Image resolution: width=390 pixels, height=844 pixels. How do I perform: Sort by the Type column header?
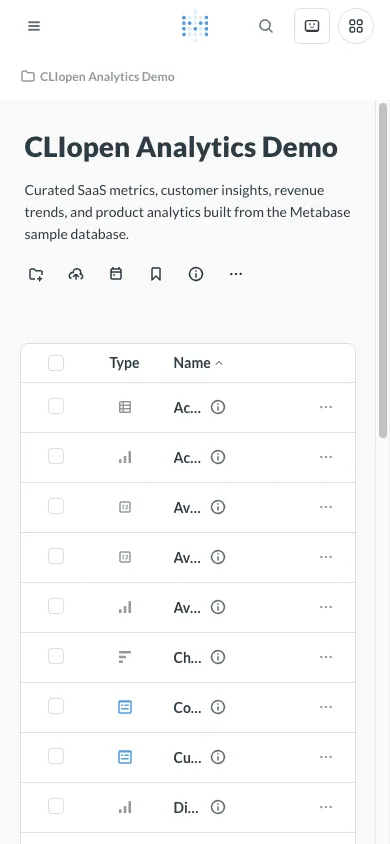124,363
